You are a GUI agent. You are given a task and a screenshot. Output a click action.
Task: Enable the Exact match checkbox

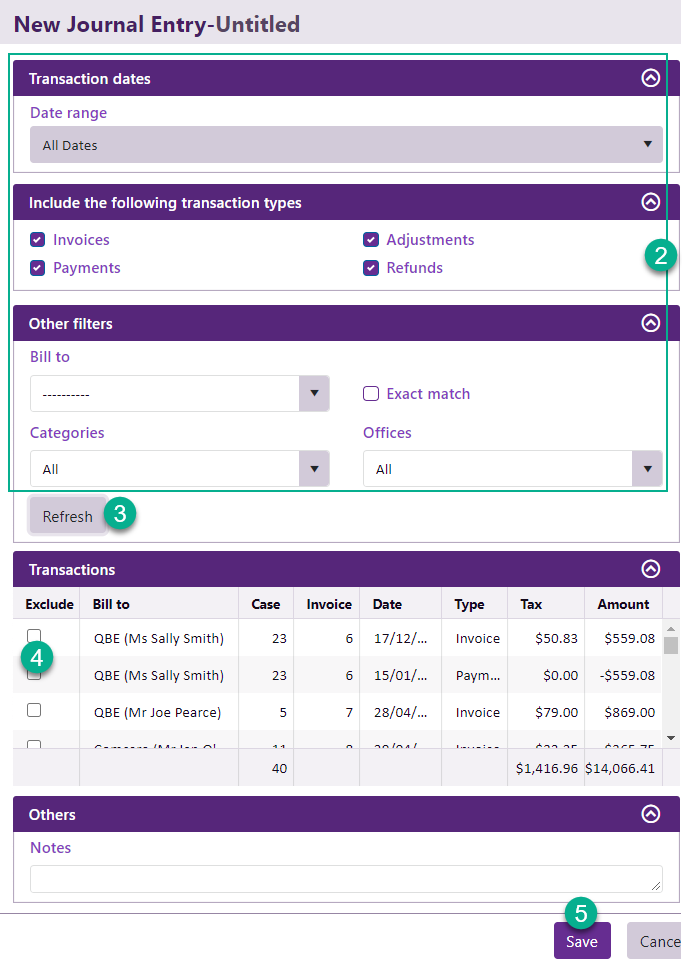[x=371, y=394]
